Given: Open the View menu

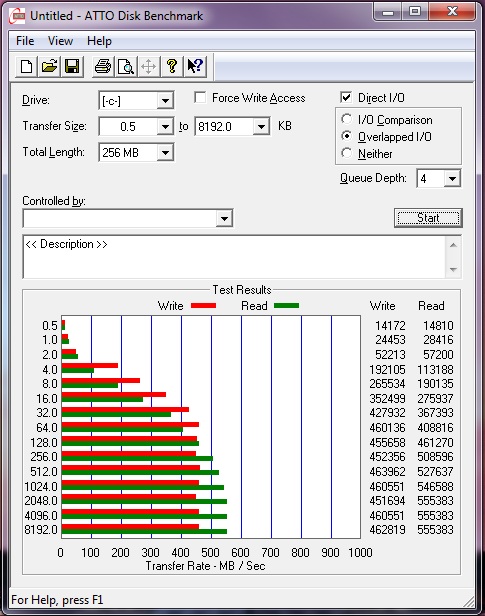Looking at the screenshot, I should click(x=60, y=41).
